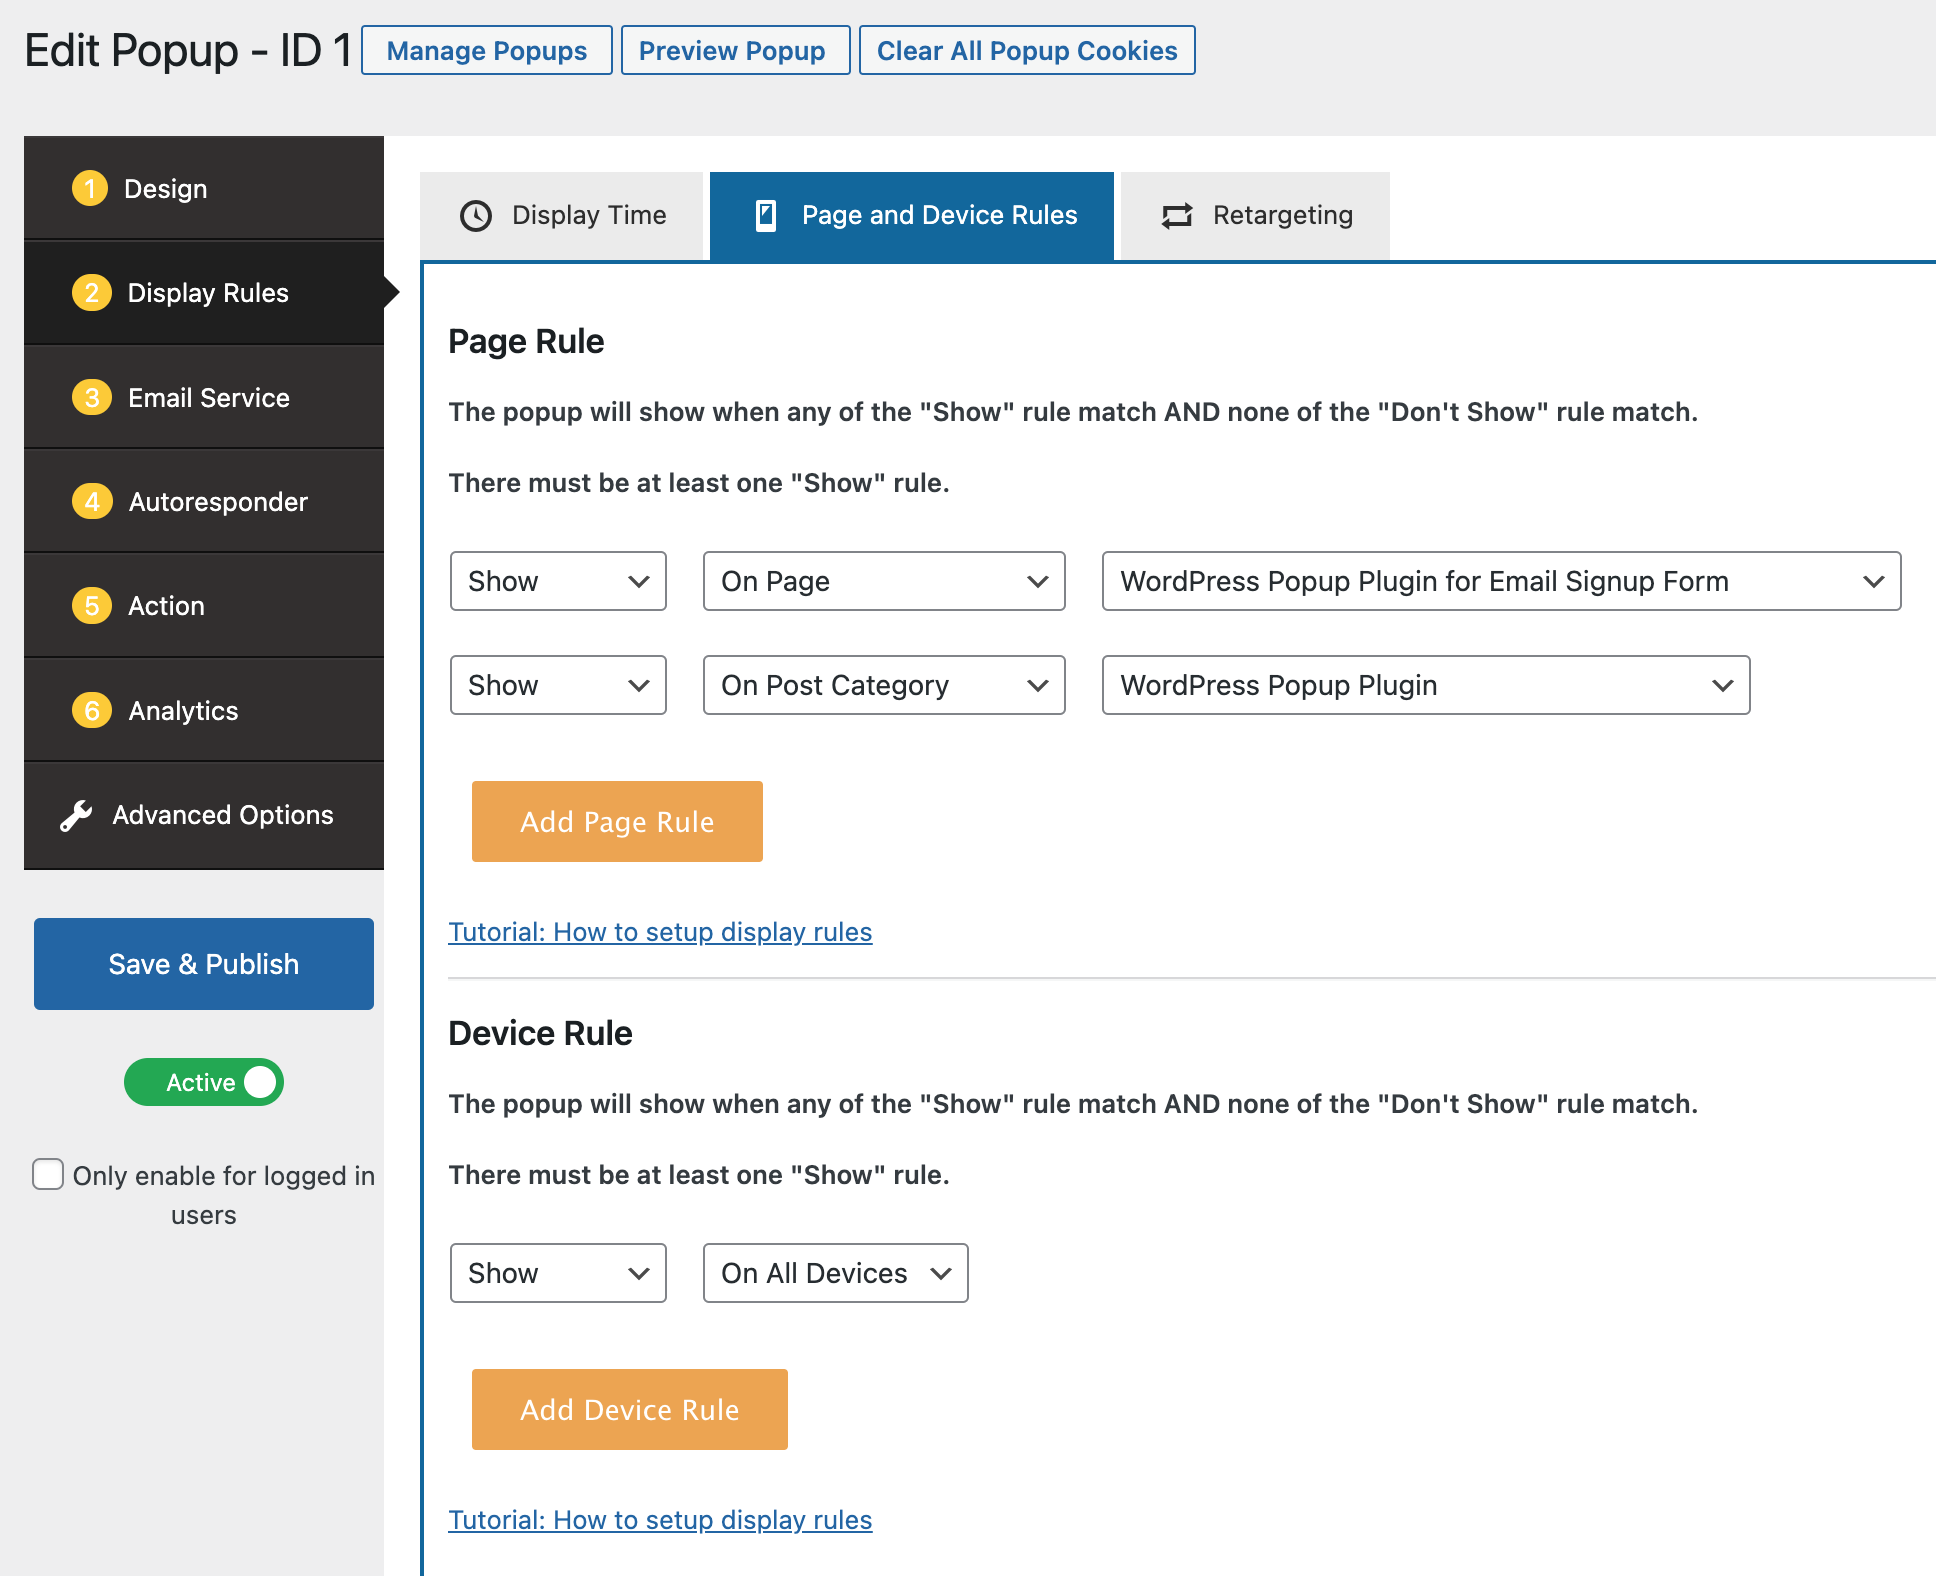Expand the On Post Category dropdown

[884, 685]
